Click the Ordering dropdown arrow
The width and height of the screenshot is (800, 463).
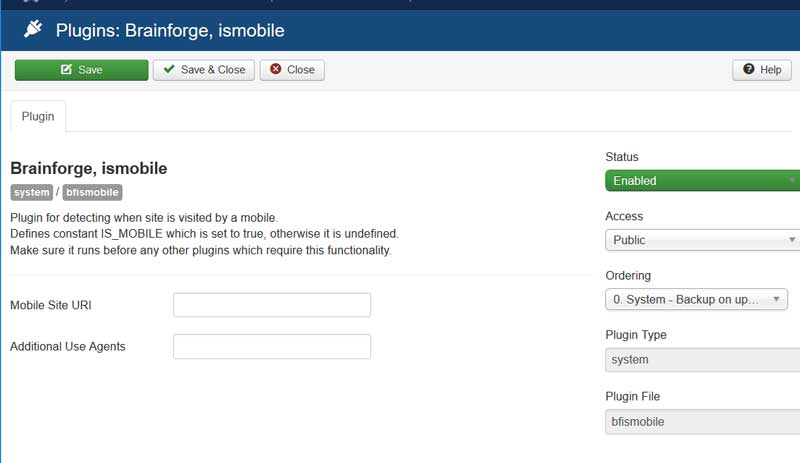pos(776,299)
